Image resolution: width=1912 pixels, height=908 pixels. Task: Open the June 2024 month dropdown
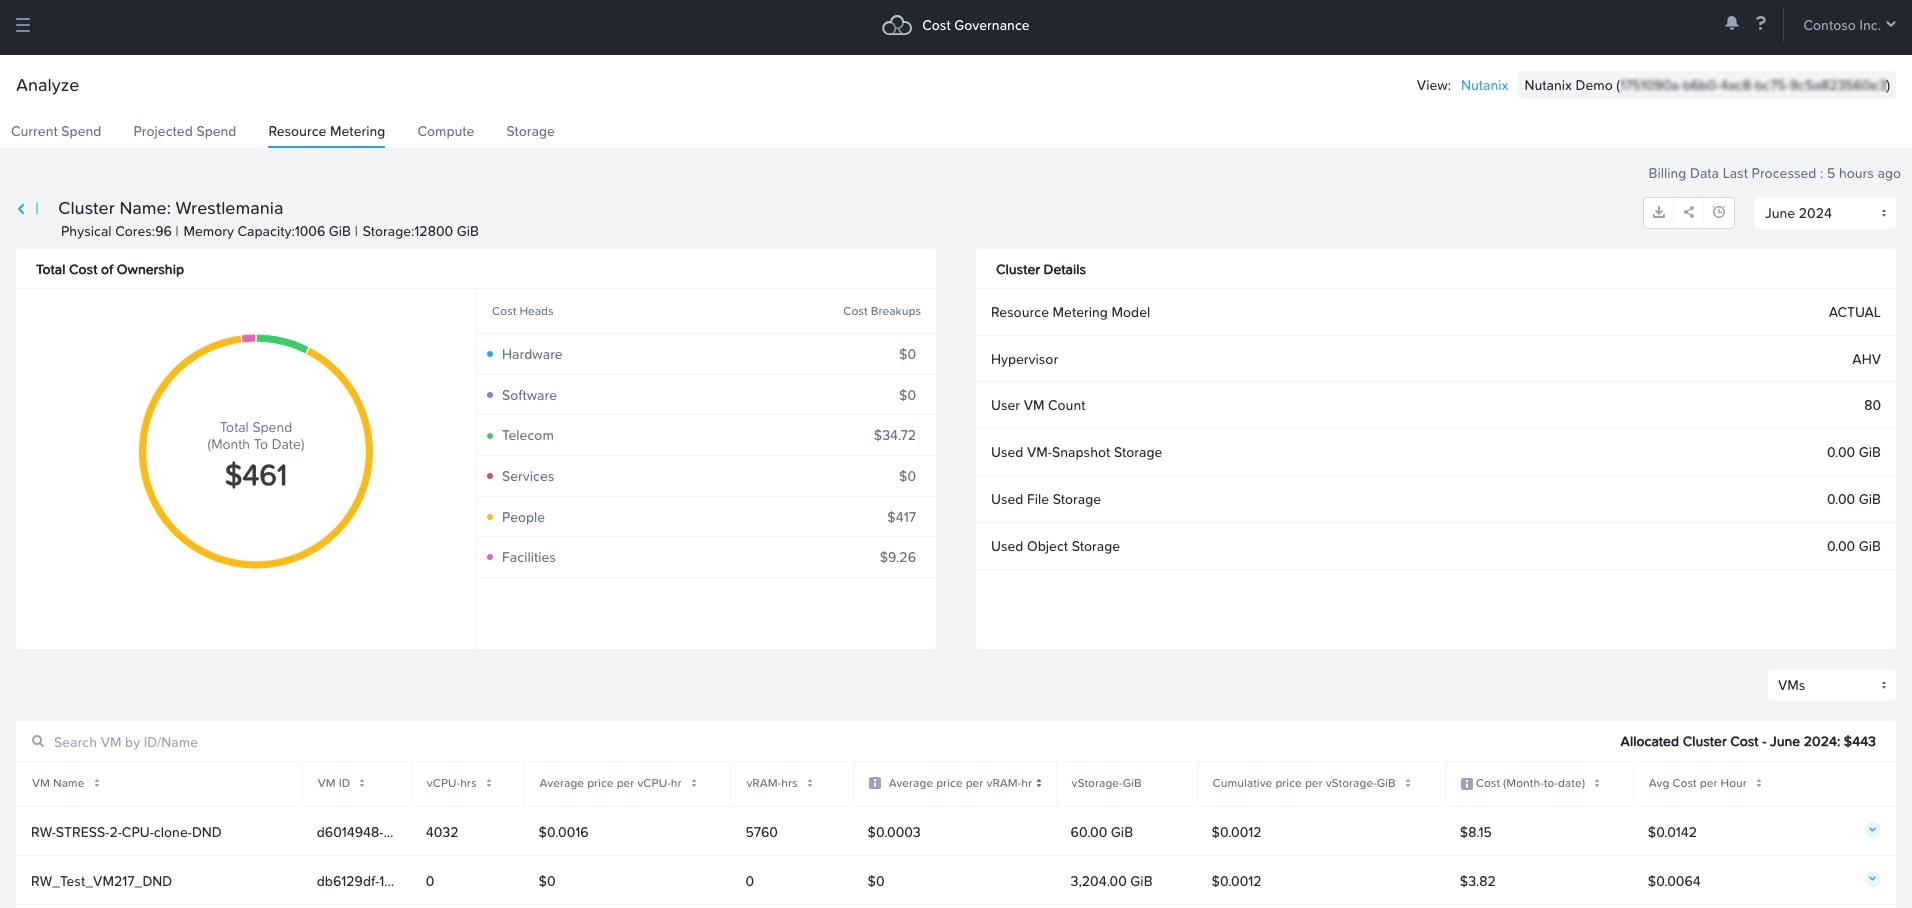click(1824, 213)
